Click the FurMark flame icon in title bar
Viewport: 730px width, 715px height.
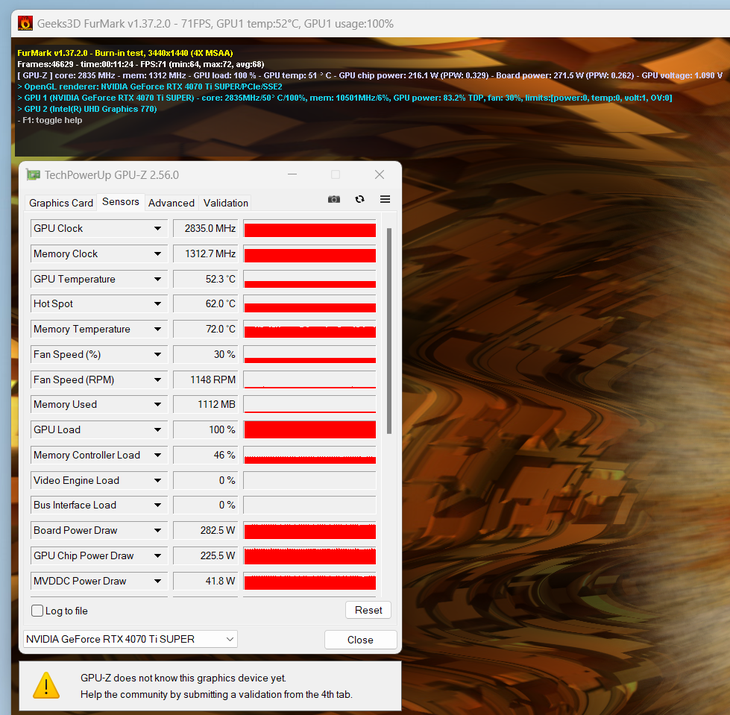tap(25, 23)
